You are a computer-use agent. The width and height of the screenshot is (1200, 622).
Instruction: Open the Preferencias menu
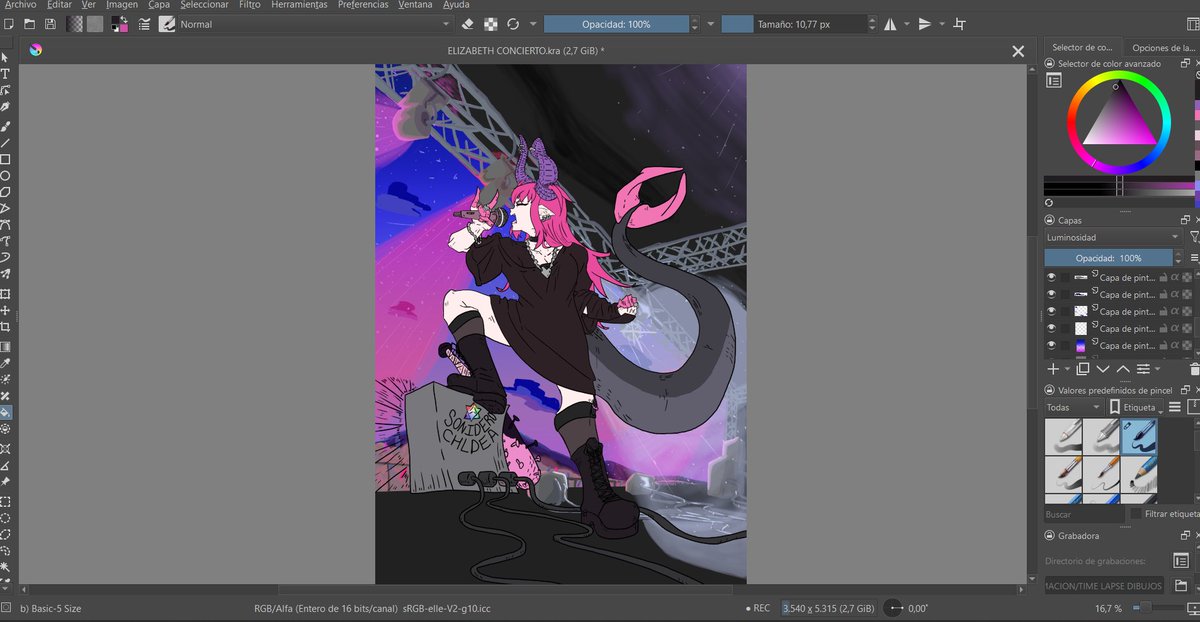[x=363, y=5]
